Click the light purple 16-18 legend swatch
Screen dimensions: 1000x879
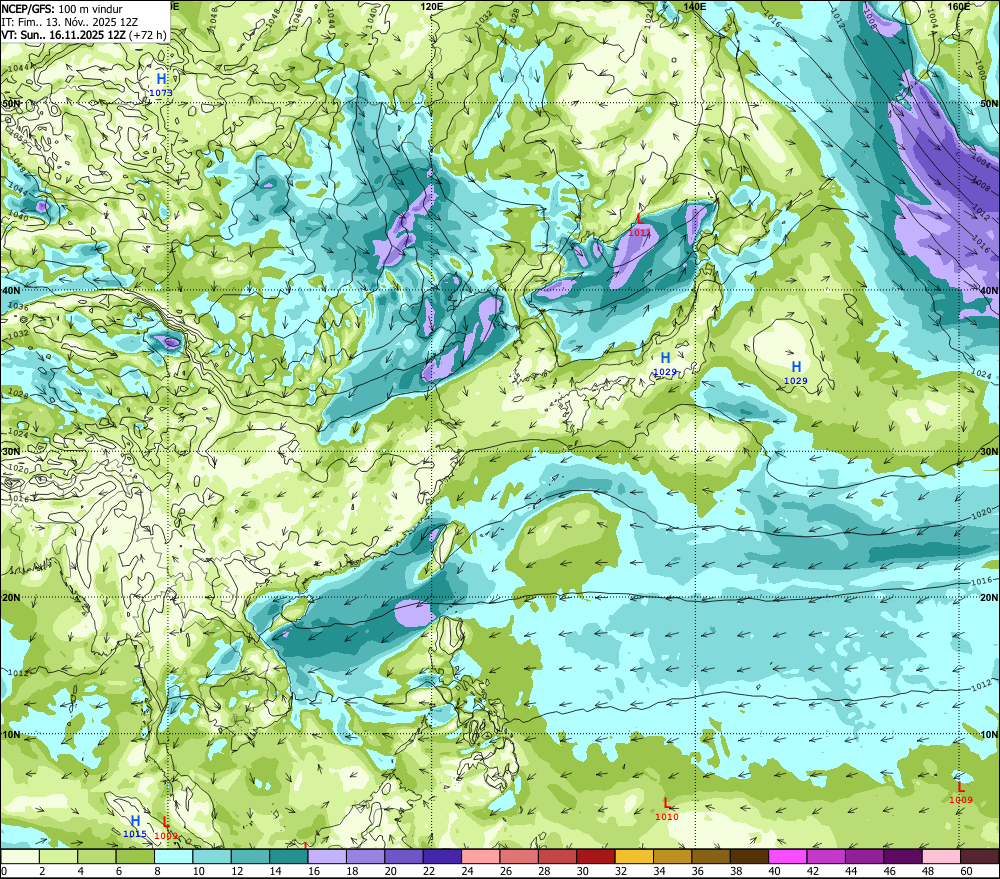[327, 856]
